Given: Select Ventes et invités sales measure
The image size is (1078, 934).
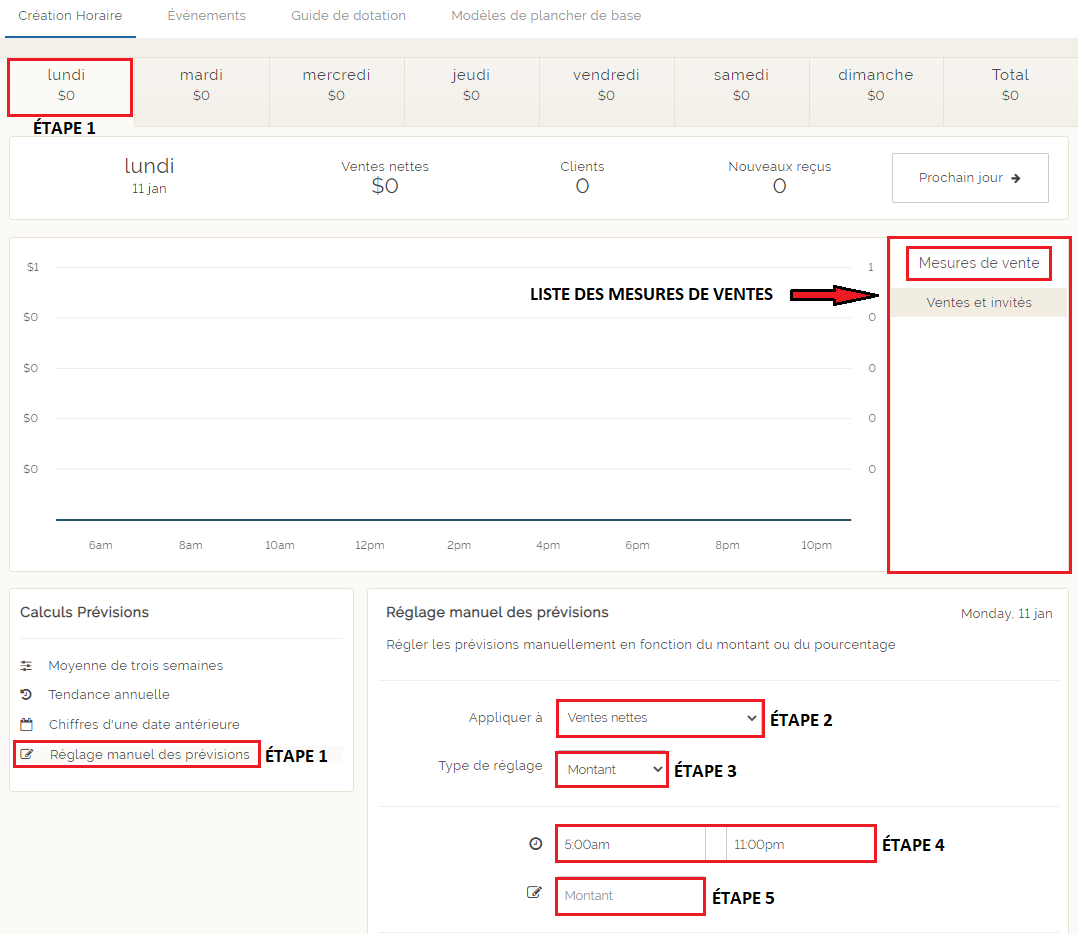Looking at the screenshot, I should click(x=978, y=303).
